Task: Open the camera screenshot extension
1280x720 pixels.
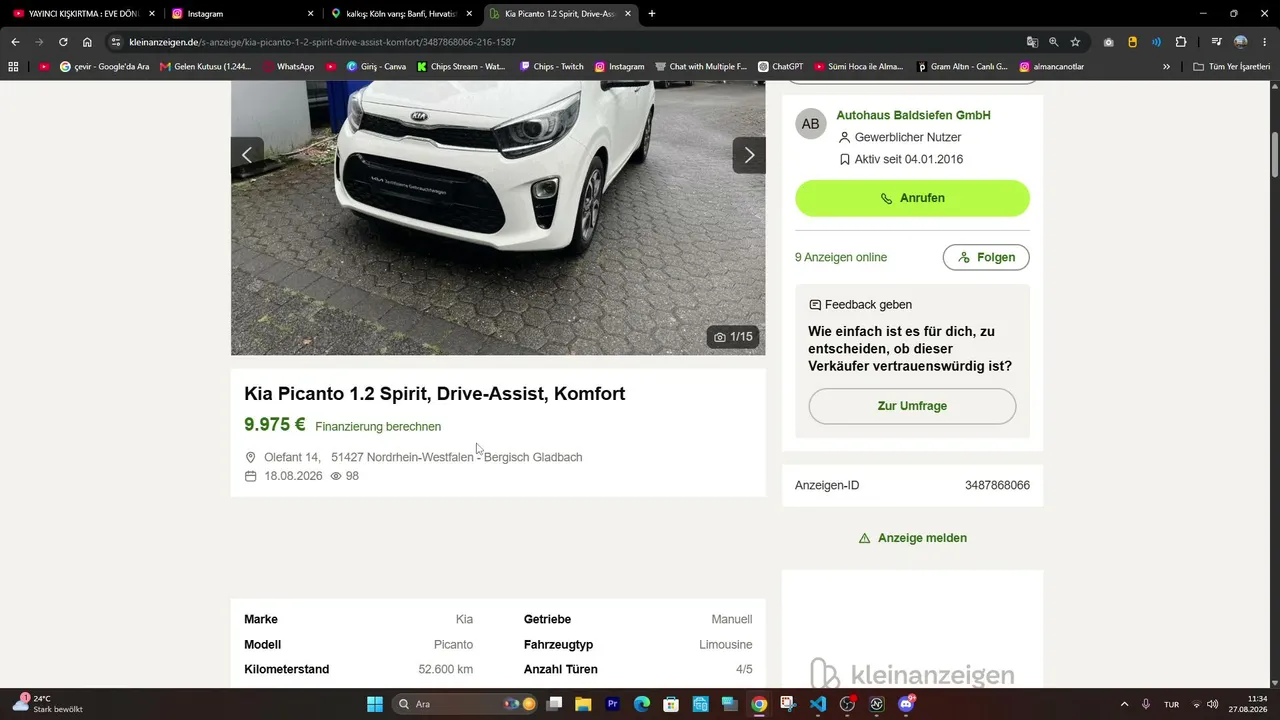Action: [1109, 42]
